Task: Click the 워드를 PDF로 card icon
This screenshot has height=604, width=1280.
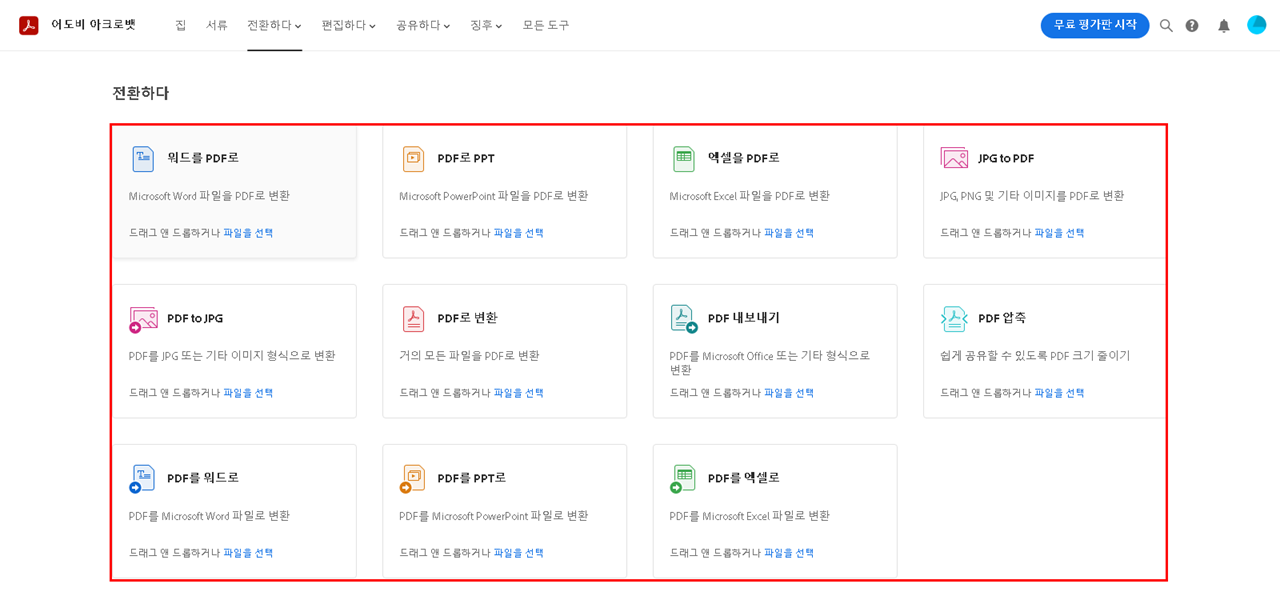Action: coord(143,158)
